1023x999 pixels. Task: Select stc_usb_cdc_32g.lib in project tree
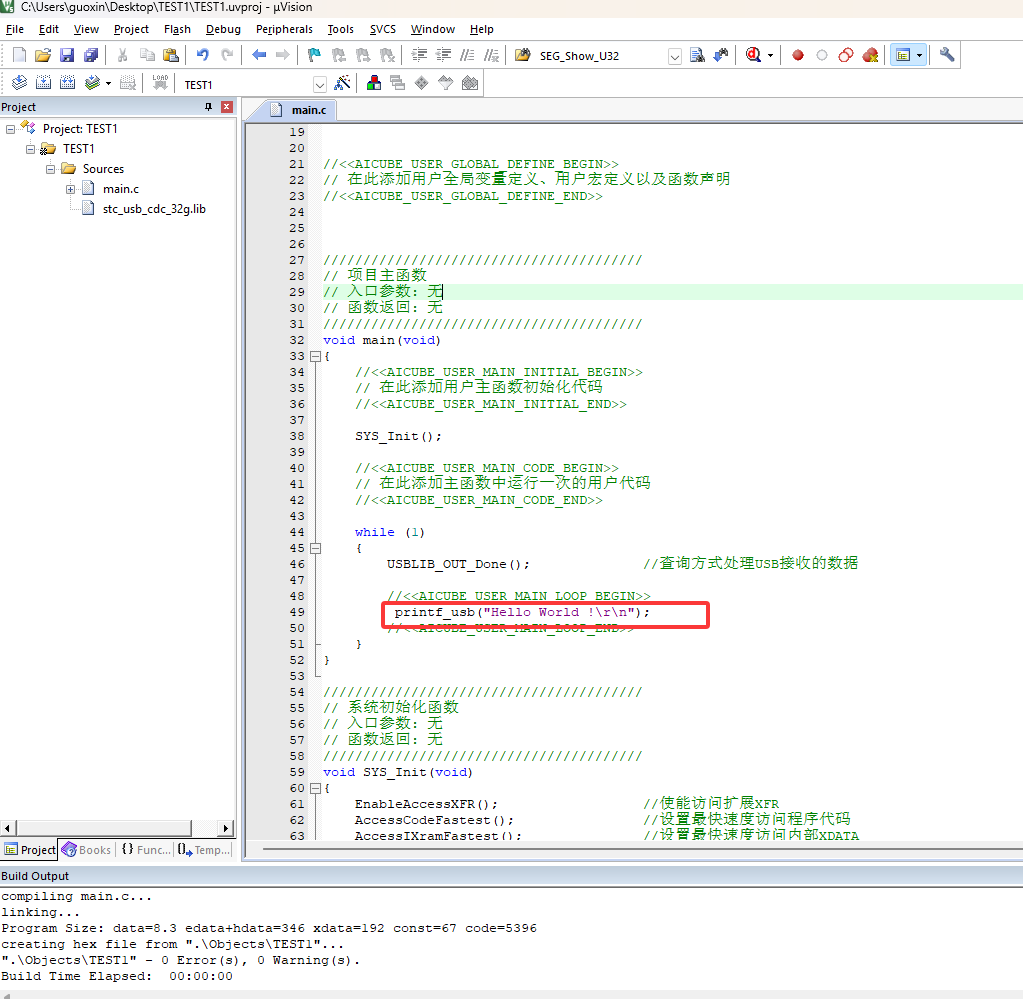coord(154,209)
